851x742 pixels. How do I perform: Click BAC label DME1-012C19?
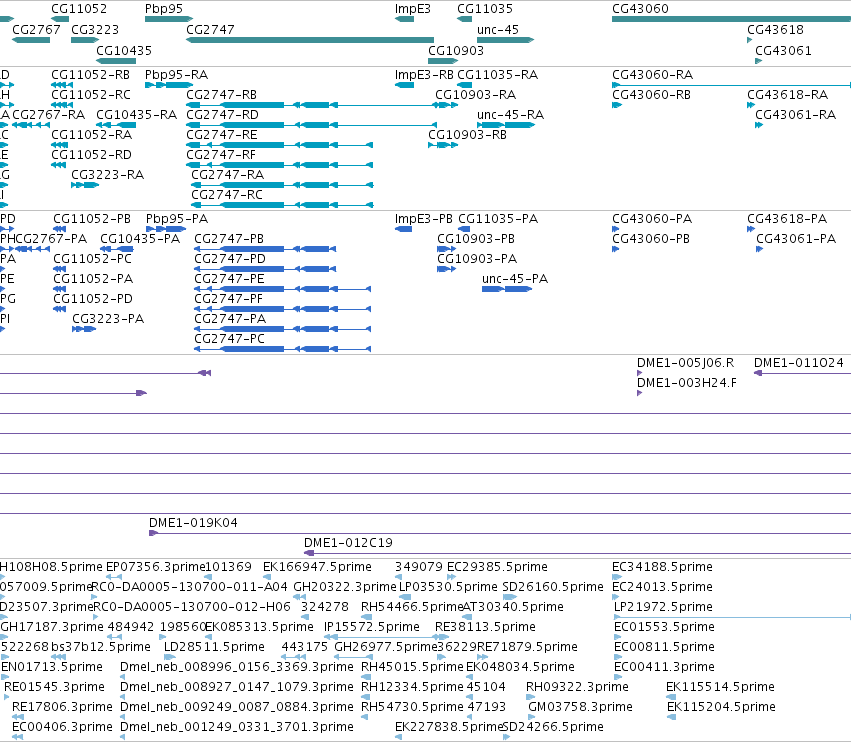coord(348,542)
